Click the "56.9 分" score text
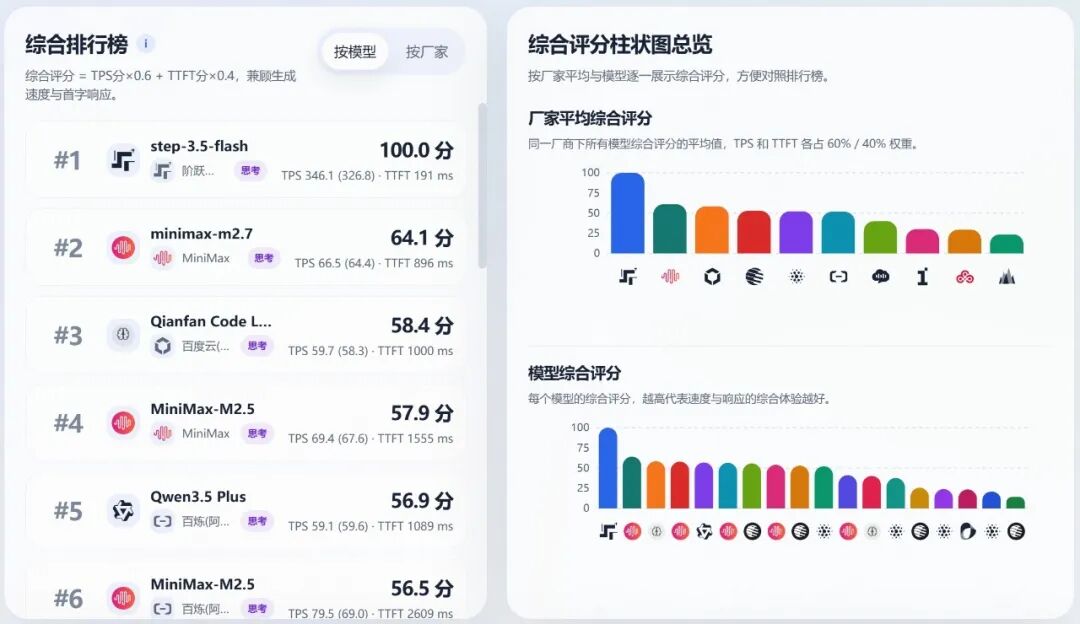1080x624 pixels. (x=422, y=501)
